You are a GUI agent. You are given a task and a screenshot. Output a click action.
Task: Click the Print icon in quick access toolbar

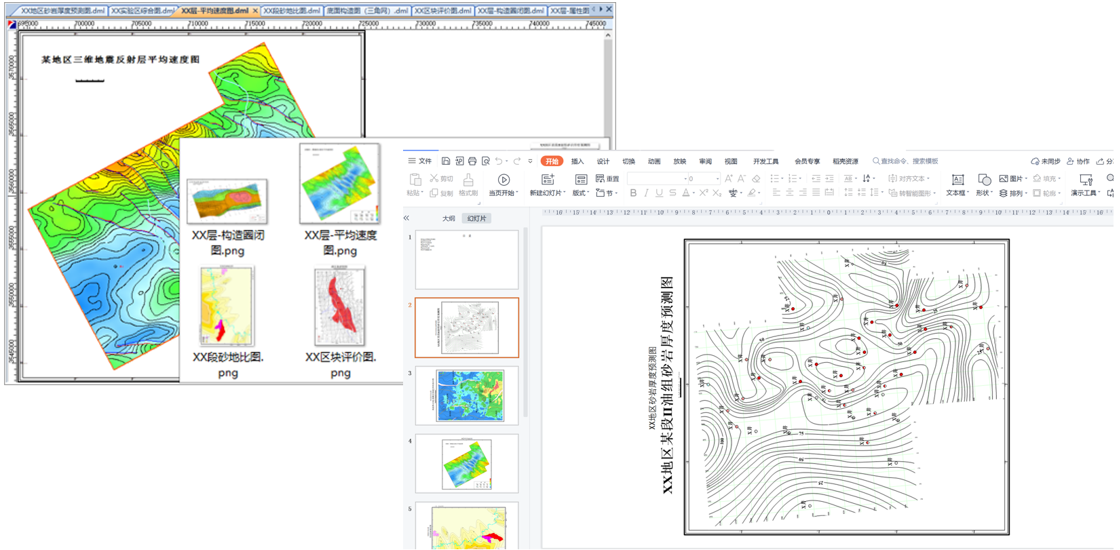[472, 161]
